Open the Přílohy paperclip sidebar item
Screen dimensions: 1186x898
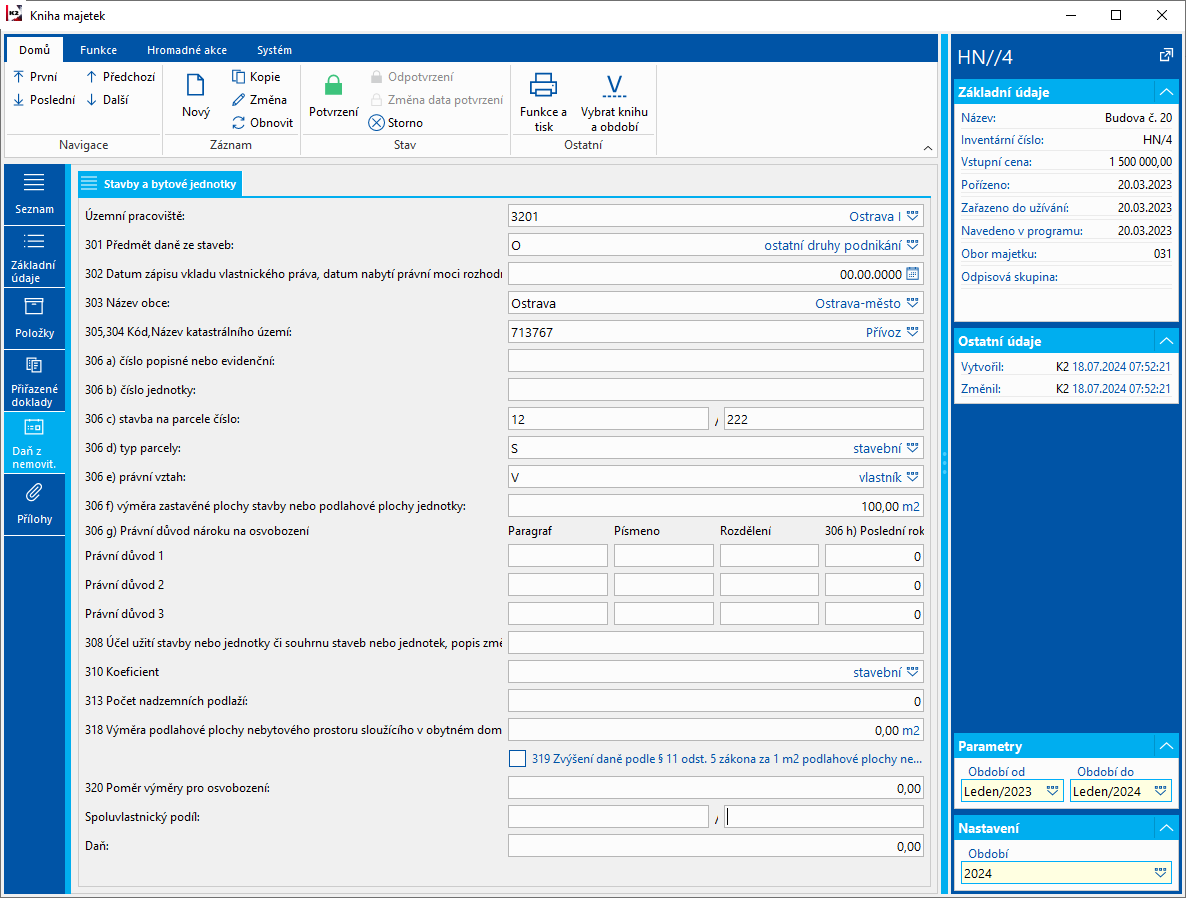tap(34, 503)
